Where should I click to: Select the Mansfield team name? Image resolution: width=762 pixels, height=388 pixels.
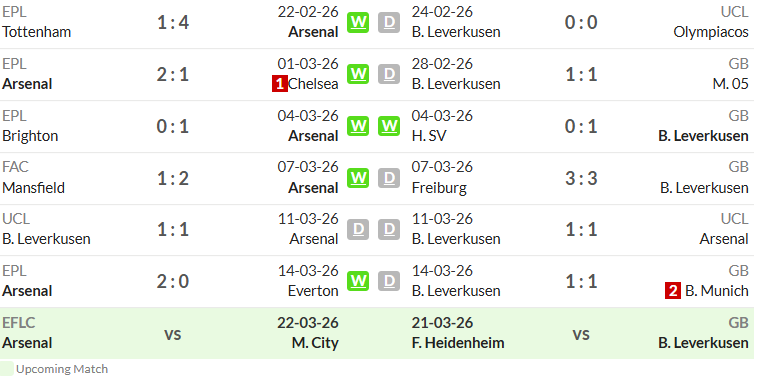pyautogui.click(x=34, y=188)
